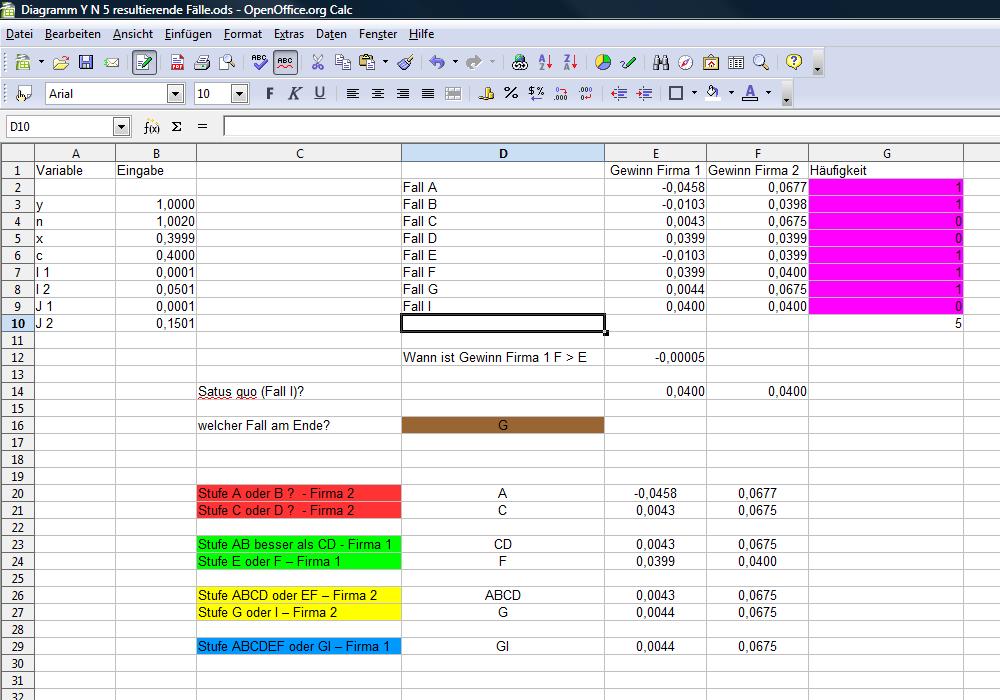Expand the font size dropdown
Viewport: 1000px width, 700px height.
(239, 93)
